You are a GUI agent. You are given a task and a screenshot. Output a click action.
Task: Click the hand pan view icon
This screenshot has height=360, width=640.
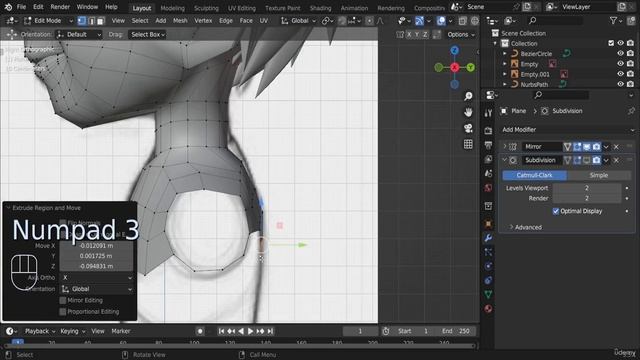(x=468, y=112)
